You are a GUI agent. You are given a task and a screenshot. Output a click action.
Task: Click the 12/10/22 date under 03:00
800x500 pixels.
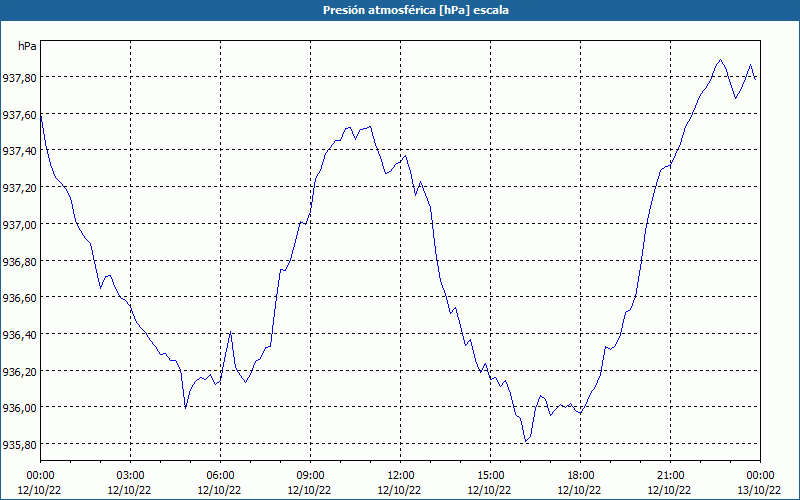coord(131,490)
